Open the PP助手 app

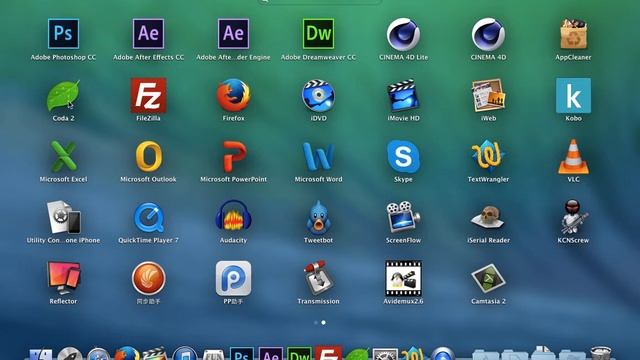click(233, 278)
